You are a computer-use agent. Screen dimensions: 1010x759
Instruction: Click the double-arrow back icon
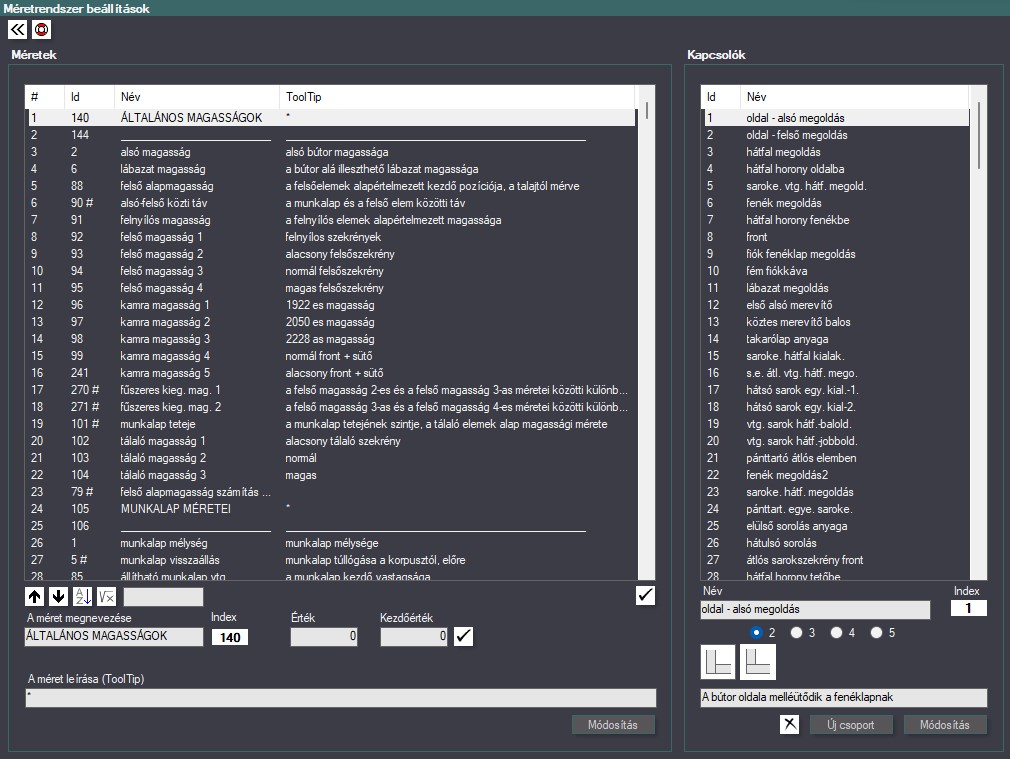click(x=17, y=30)
